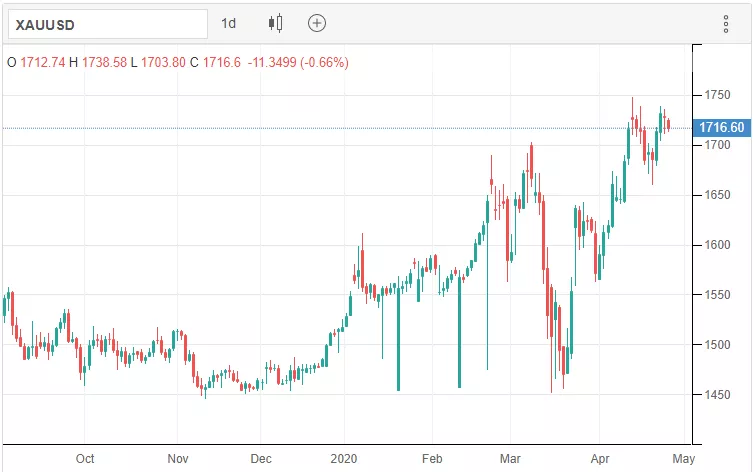
Task: Click the add indicator plus icon
Action: (x=317, y=23)
